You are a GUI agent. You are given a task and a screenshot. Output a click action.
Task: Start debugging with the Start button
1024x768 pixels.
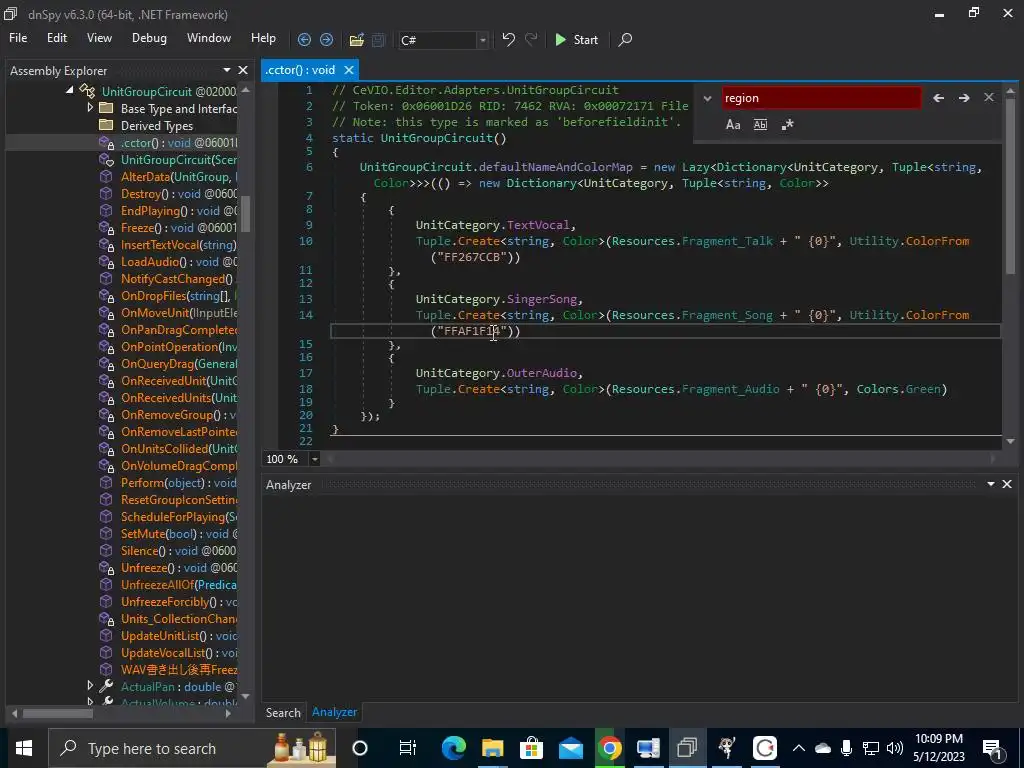[x=577, y=40]
